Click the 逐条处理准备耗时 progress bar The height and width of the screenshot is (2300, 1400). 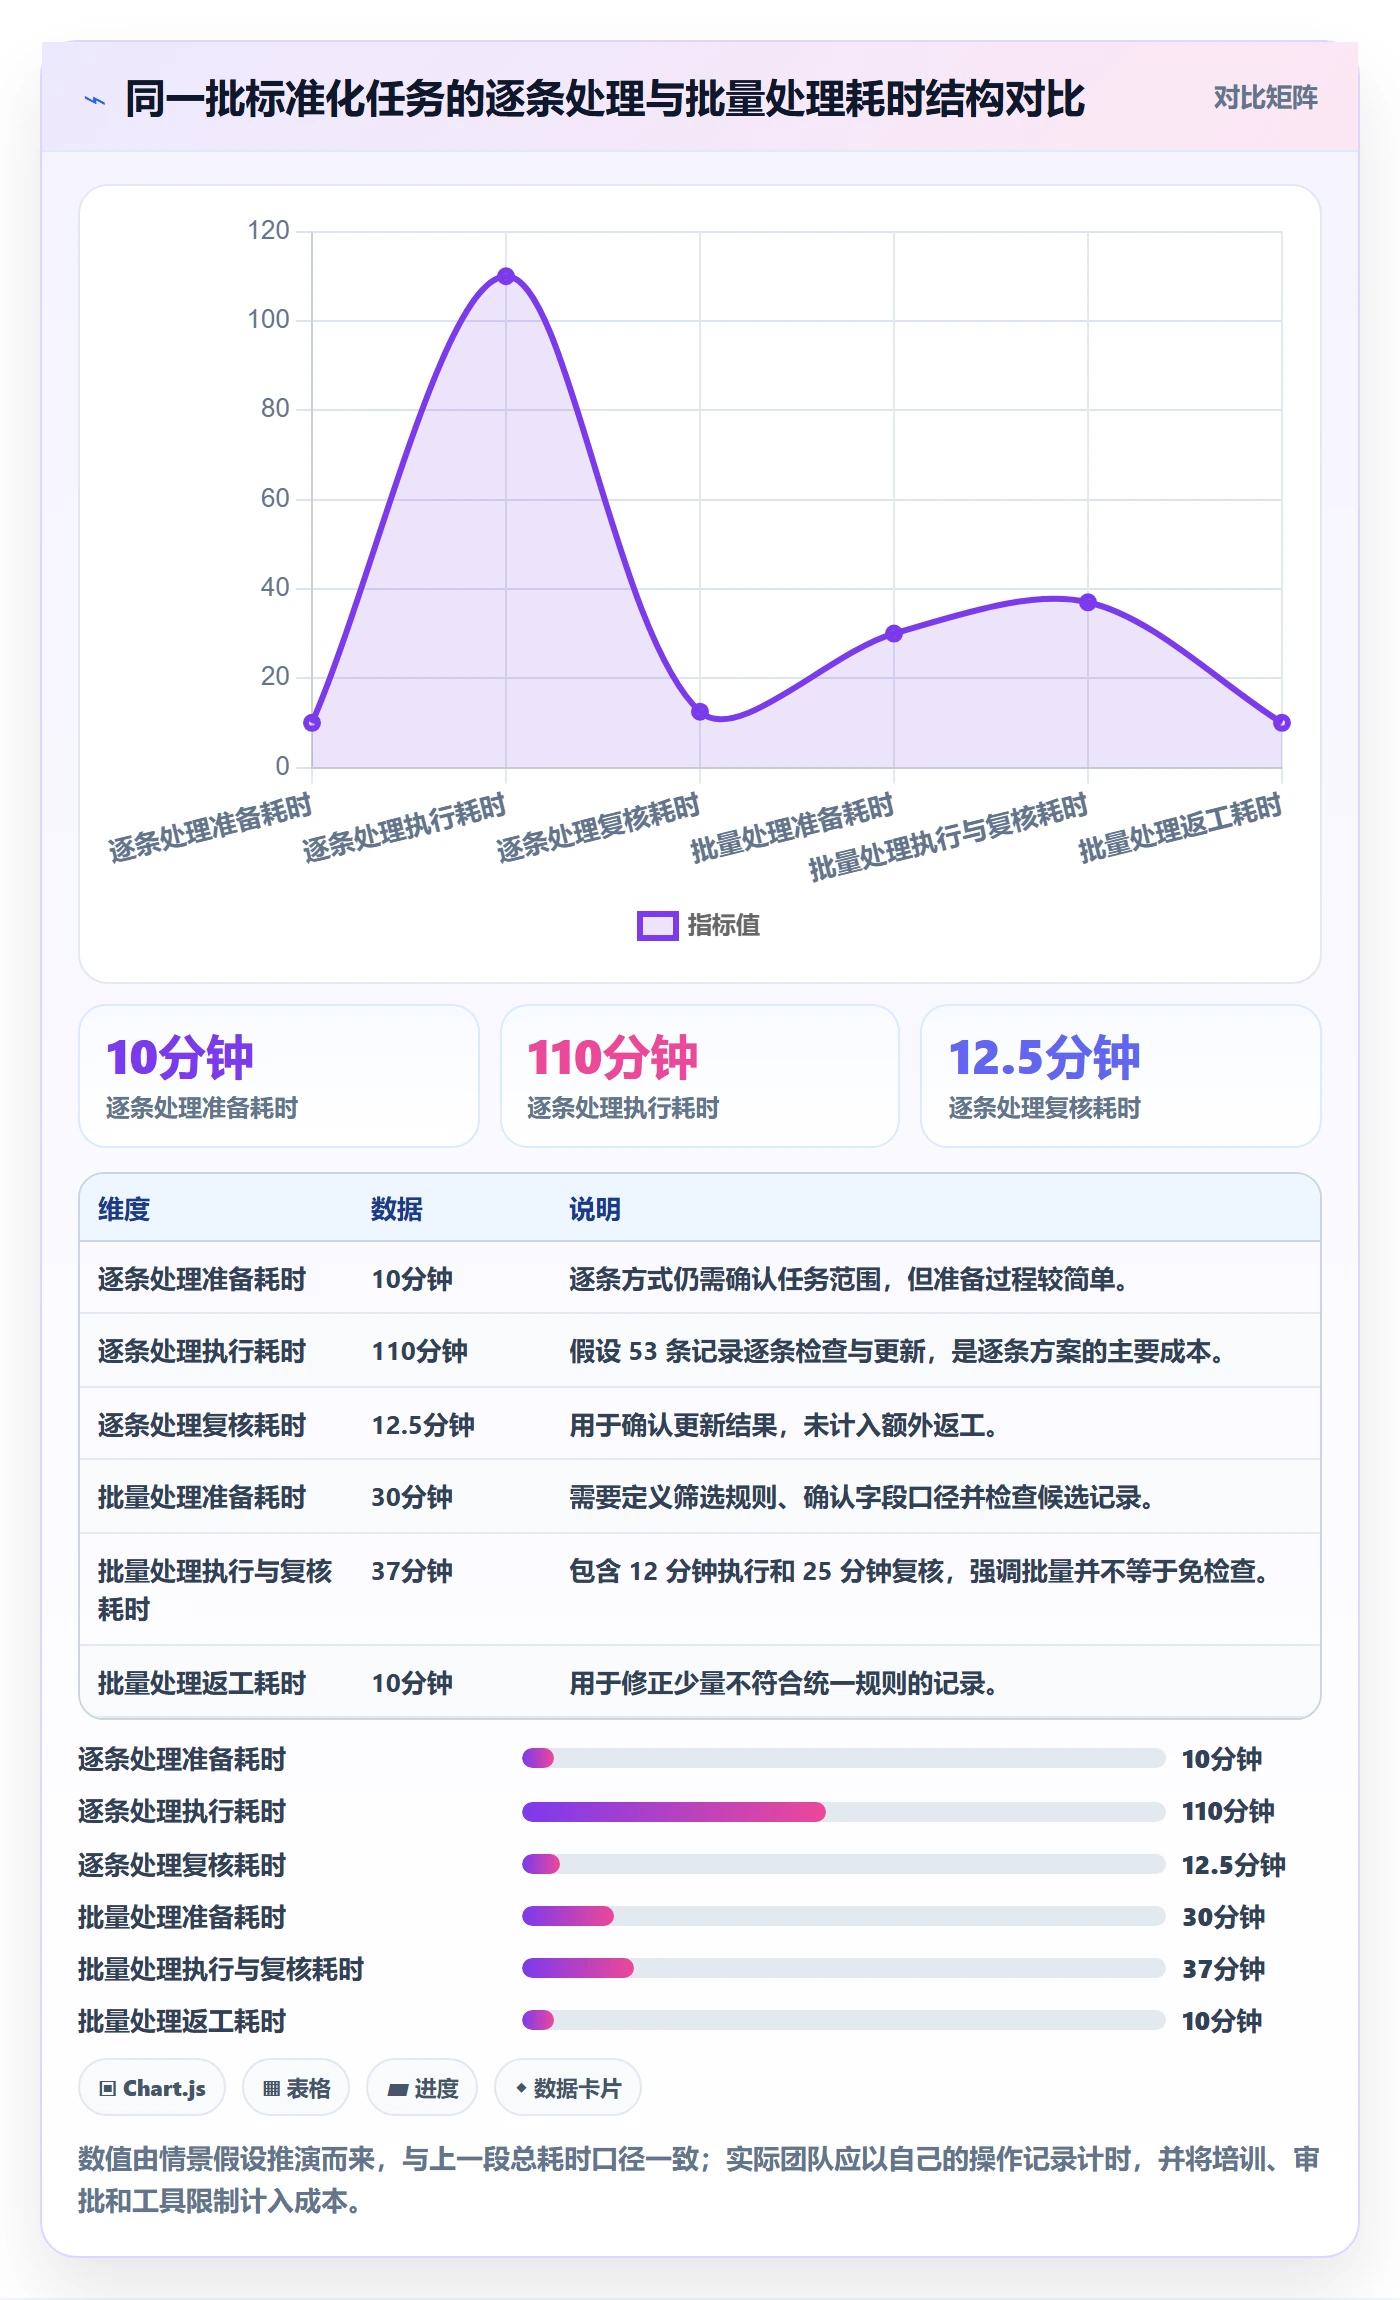(844, 1758)
